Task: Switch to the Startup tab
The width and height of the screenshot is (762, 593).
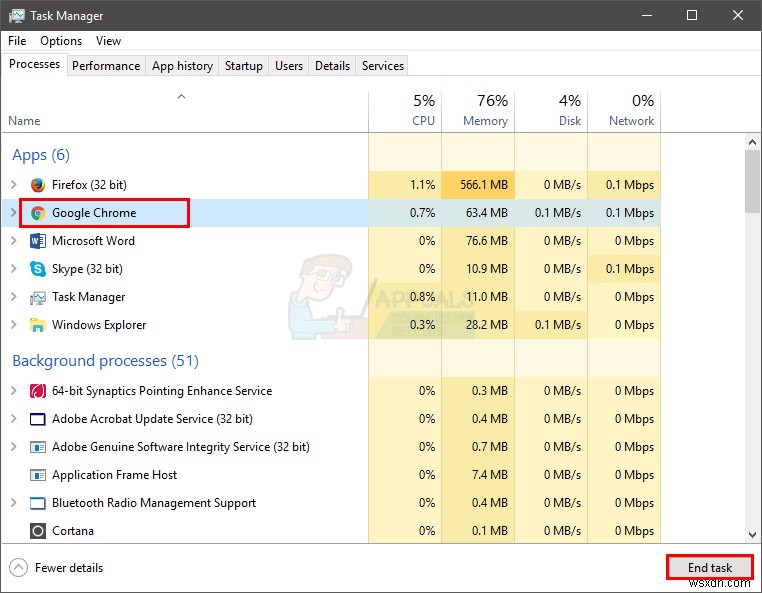Action: [x=243, y=66]
